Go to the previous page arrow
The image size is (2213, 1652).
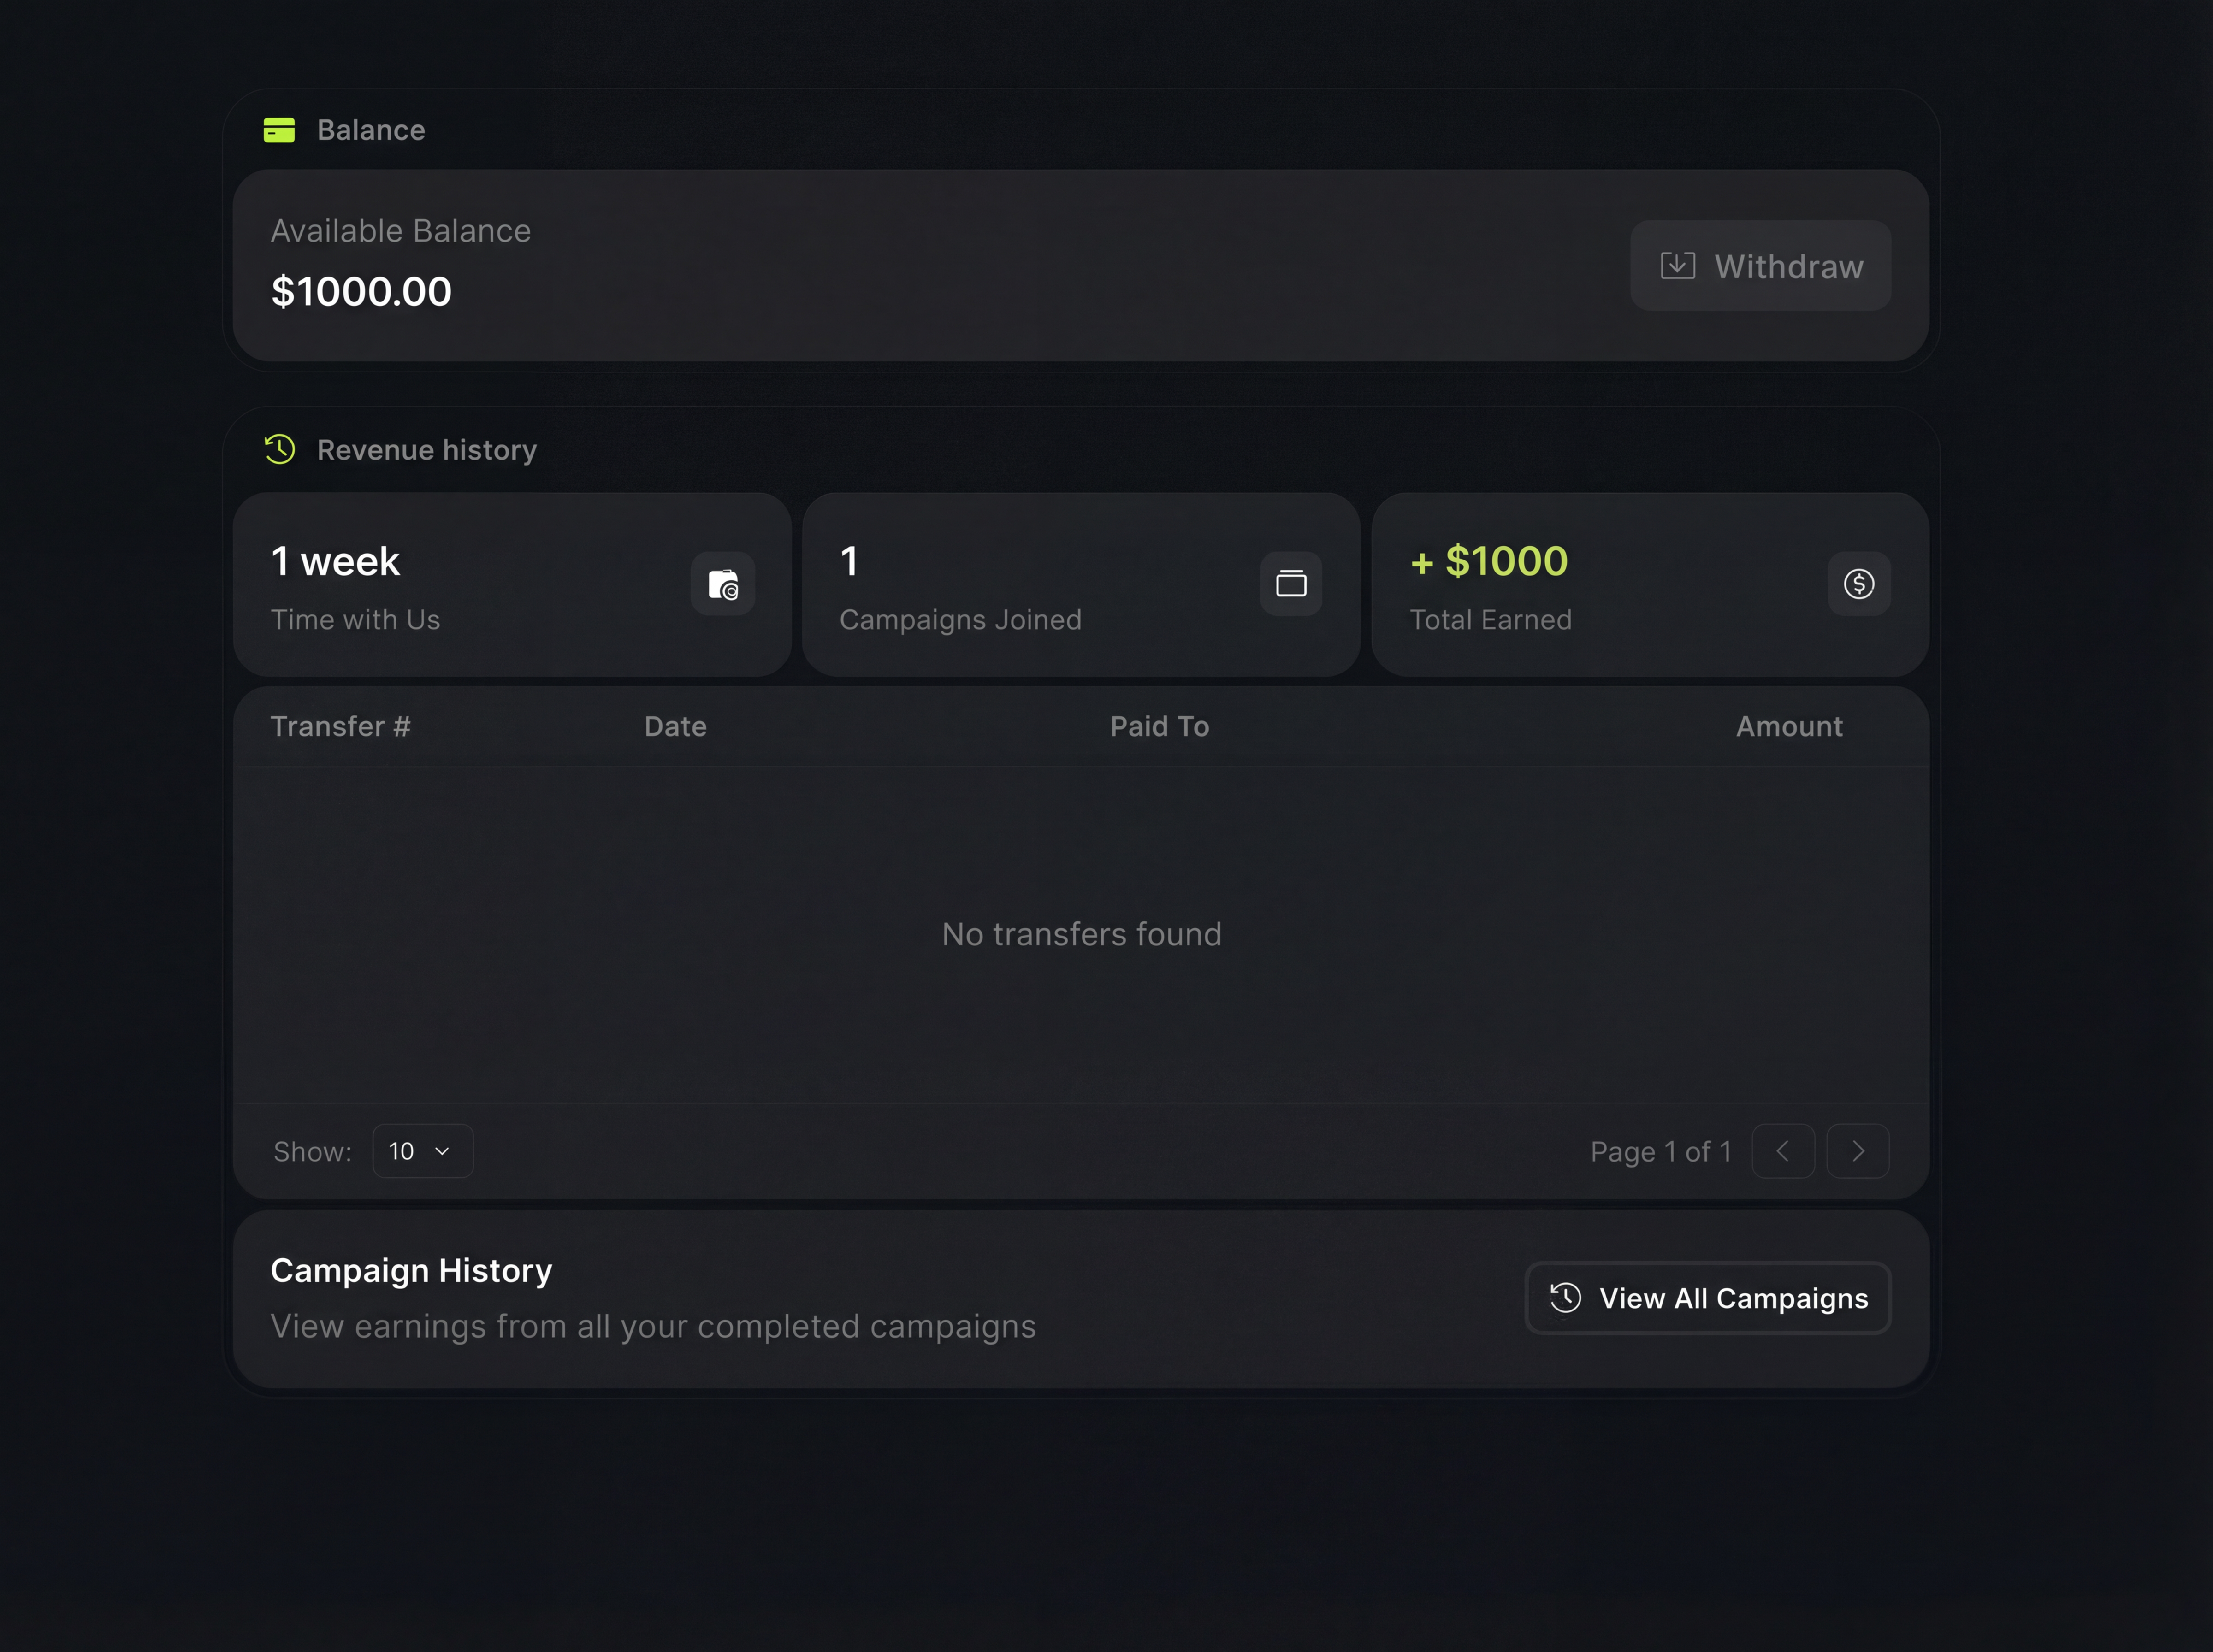[1783, 1151]
